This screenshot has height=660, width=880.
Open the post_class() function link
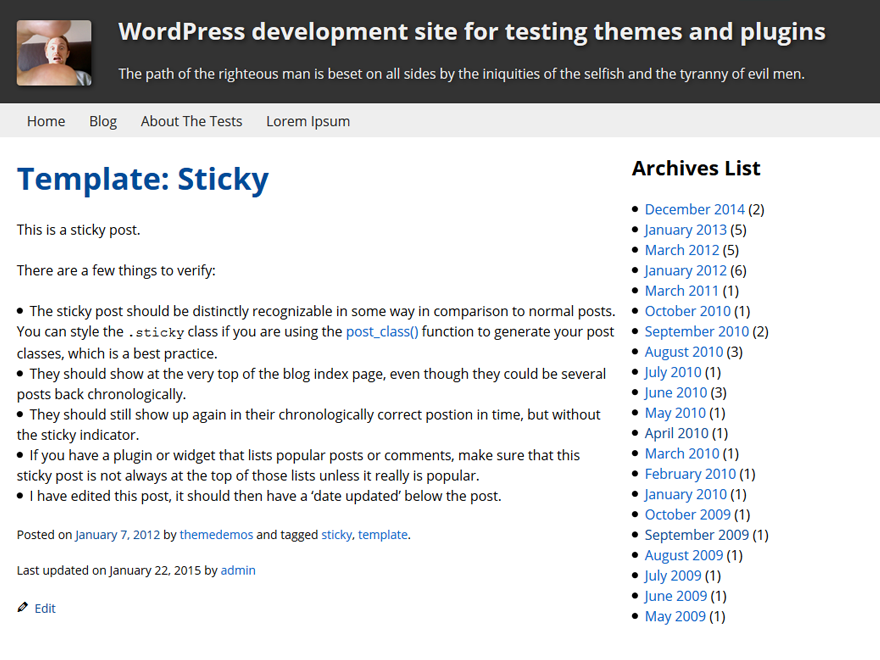382,332
